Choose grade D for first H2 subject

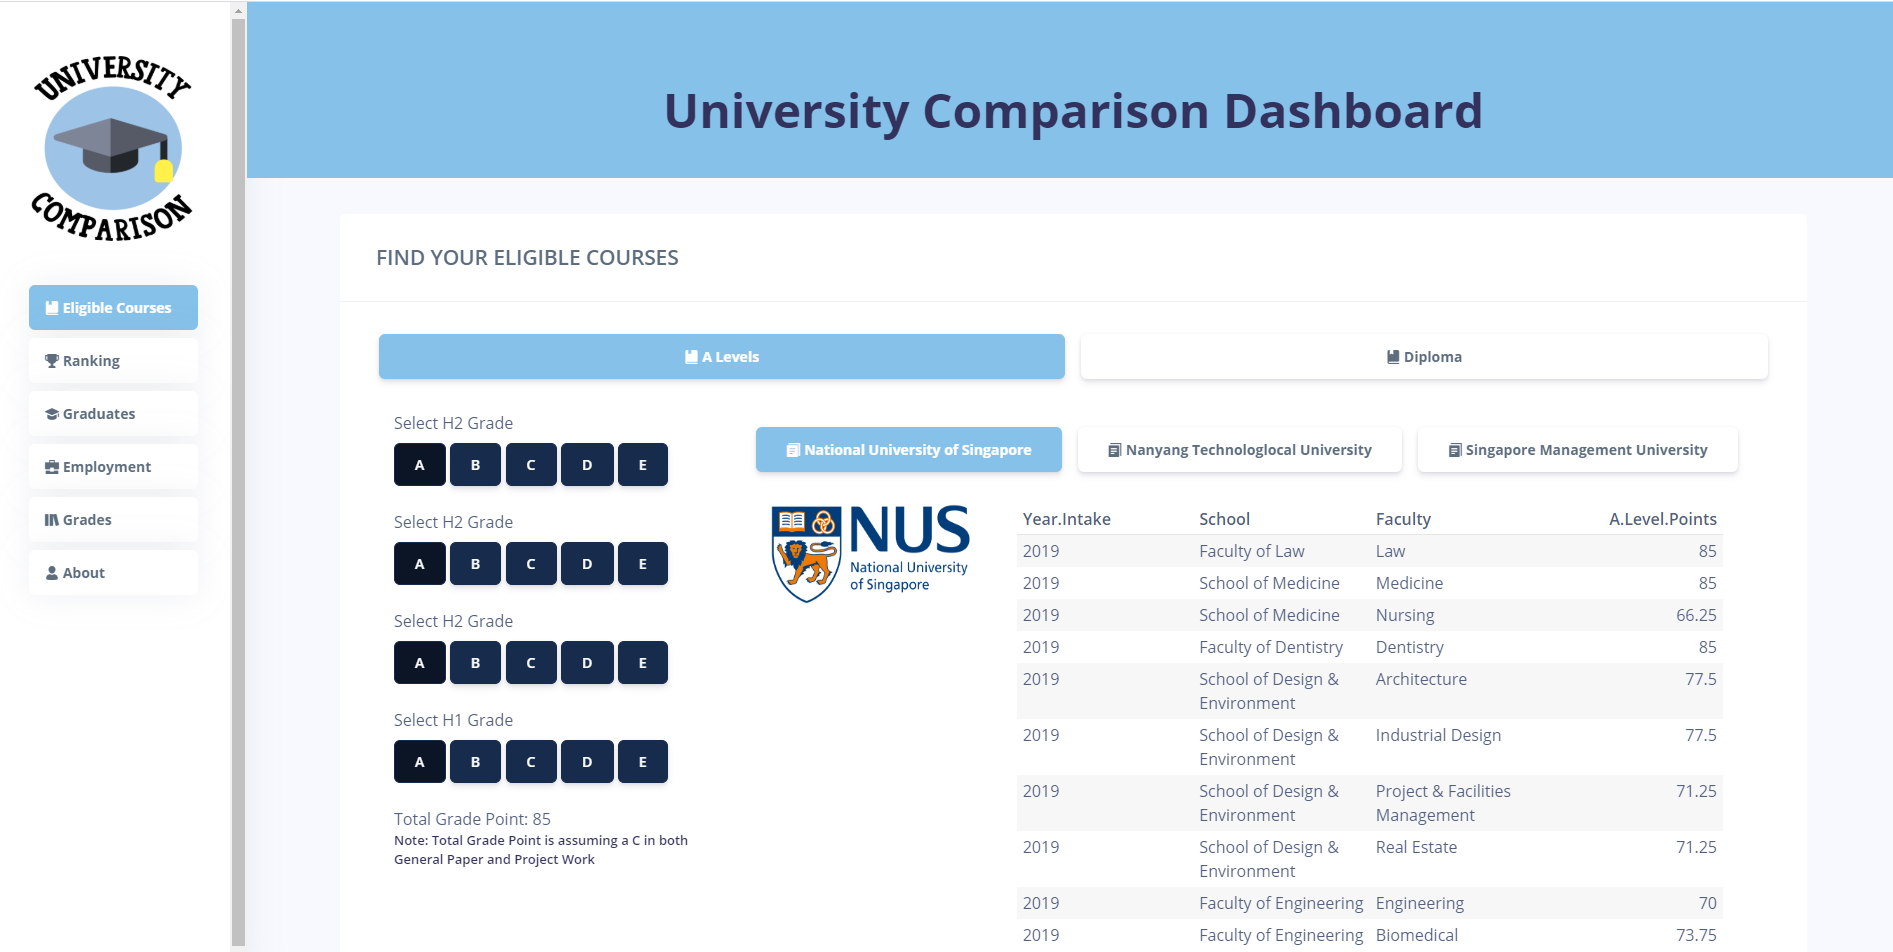click(x=587, y=465)
